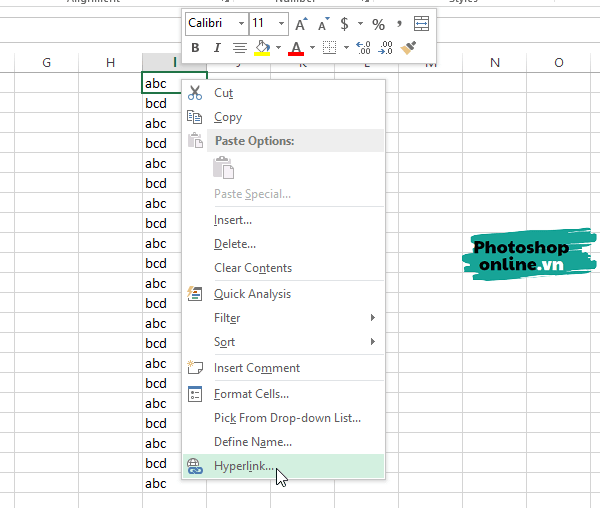The height and width of the screenshot is (508, 600).
Task: Apply comma style format
Action: (399, 24)
